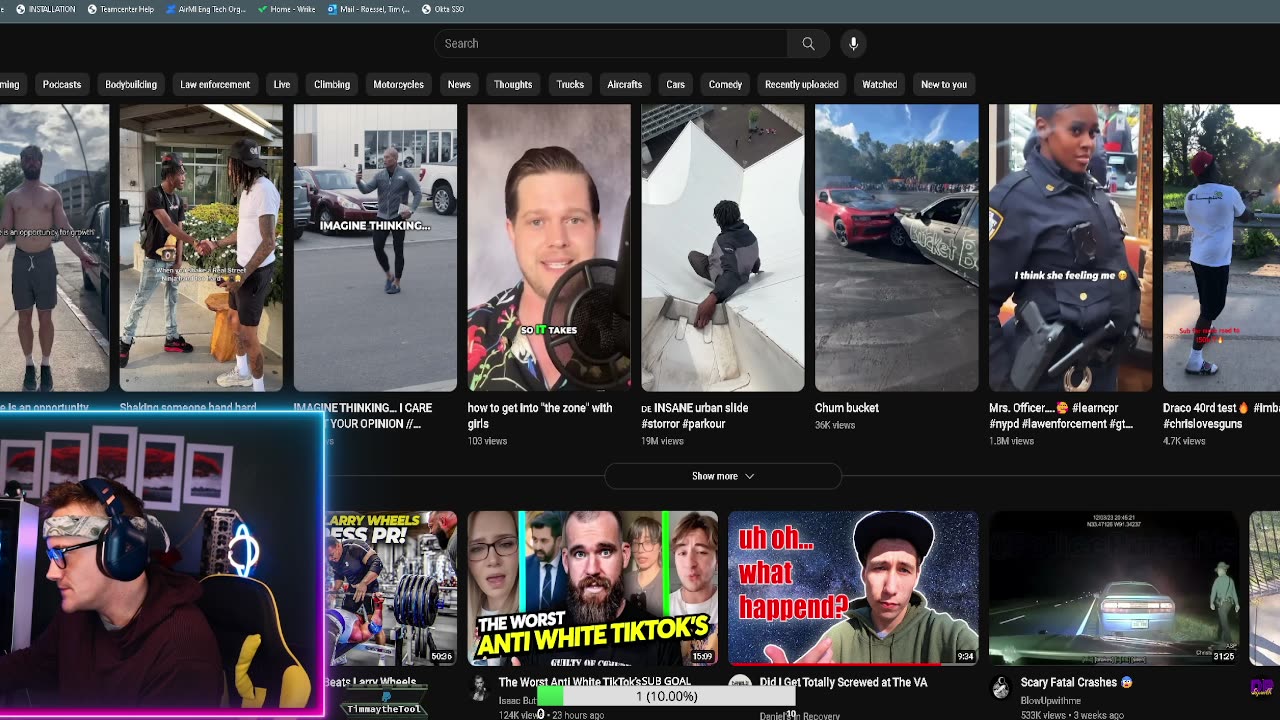This screenshot has width=1280, height=720.
Task: Open the urban slide parkour Short thumbnail
Action: tap(723, 248)
